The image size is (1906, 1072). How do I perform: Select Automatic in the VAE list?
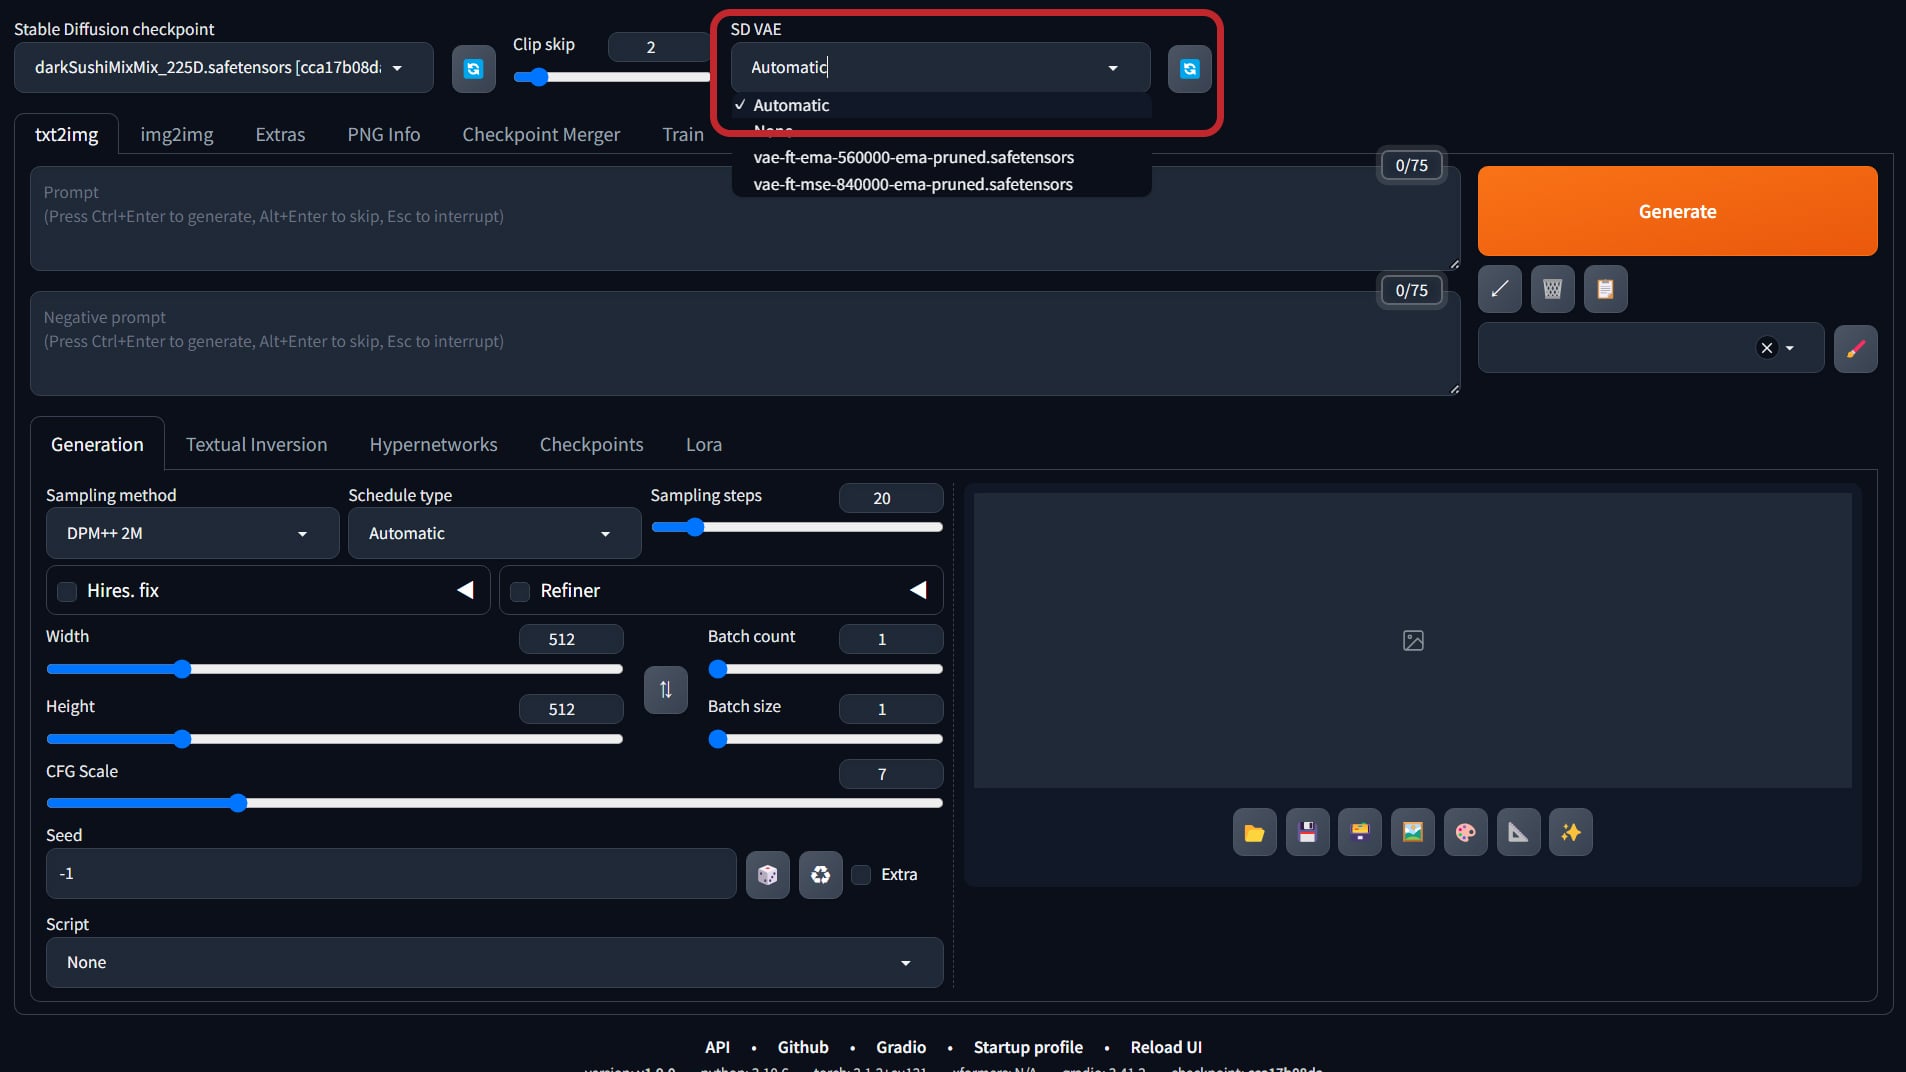(x=942, y=105)
